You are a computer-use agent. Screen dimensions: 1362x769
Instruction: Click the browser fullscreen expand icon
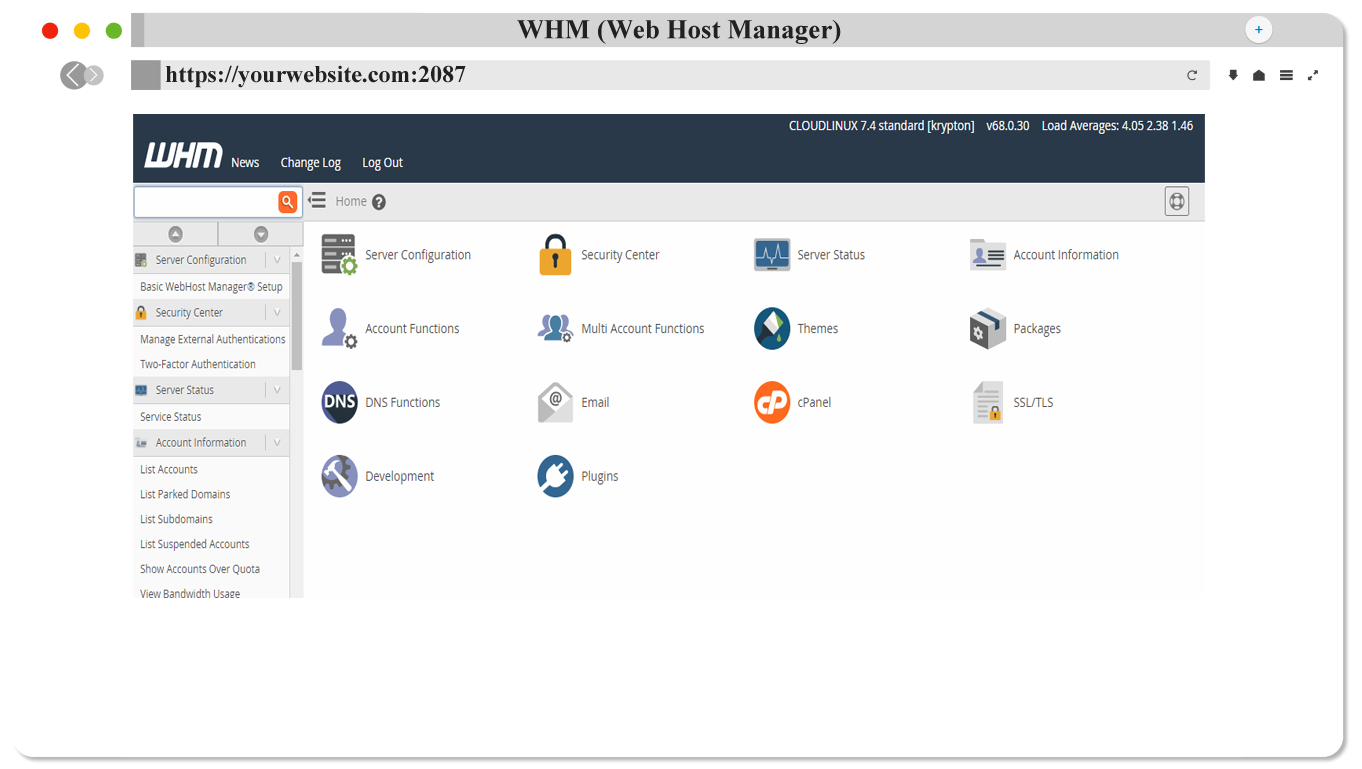tap(1313, 75)
